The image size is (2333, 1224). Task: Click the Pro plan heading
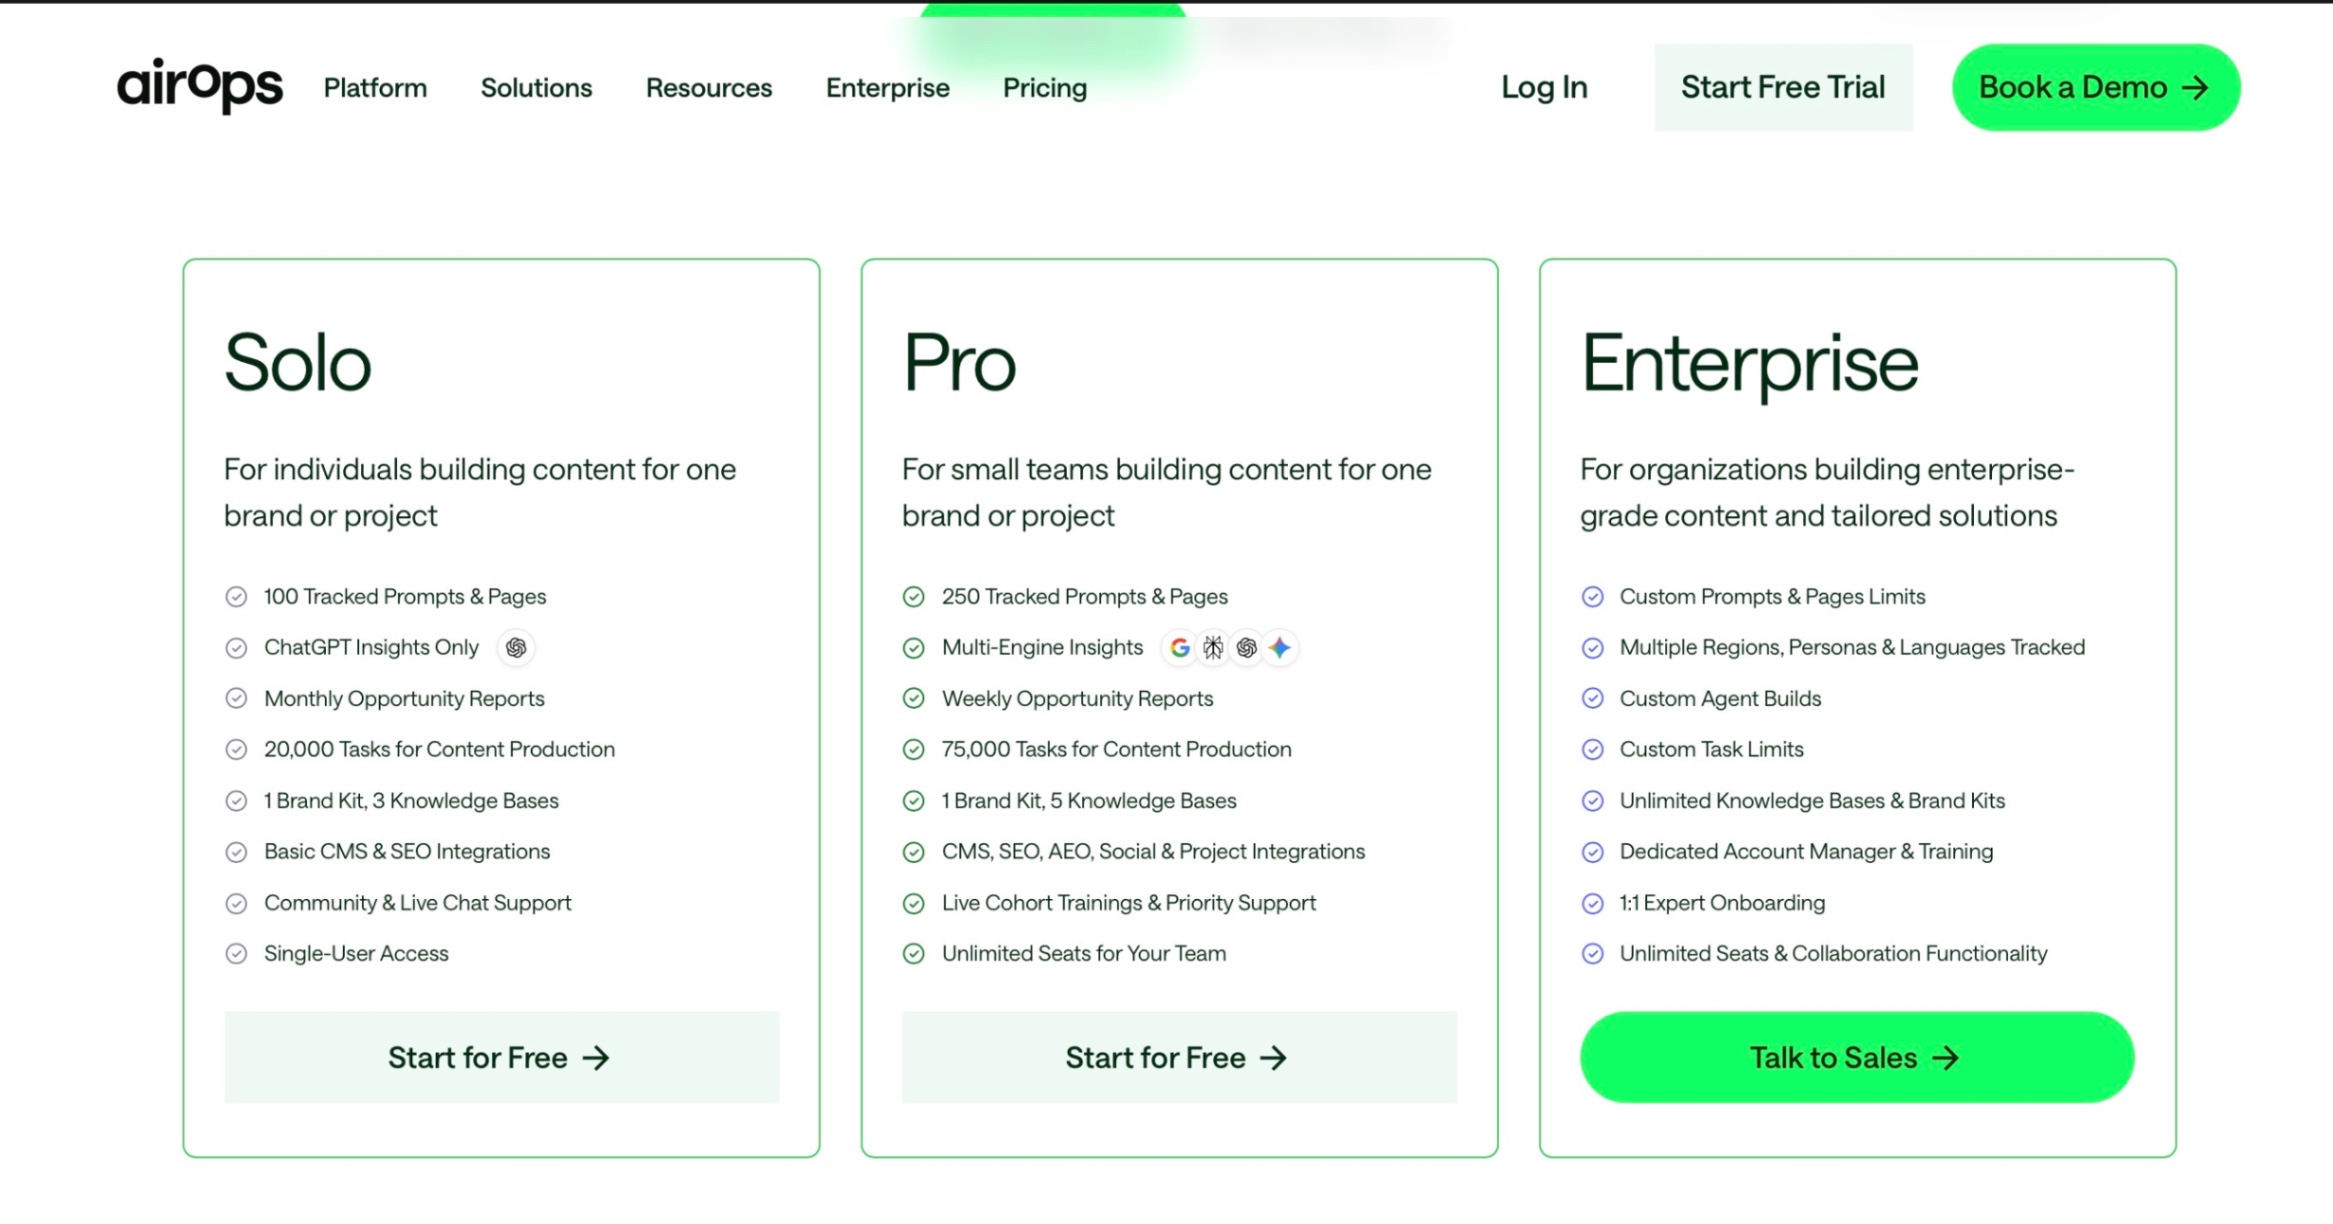959,362
